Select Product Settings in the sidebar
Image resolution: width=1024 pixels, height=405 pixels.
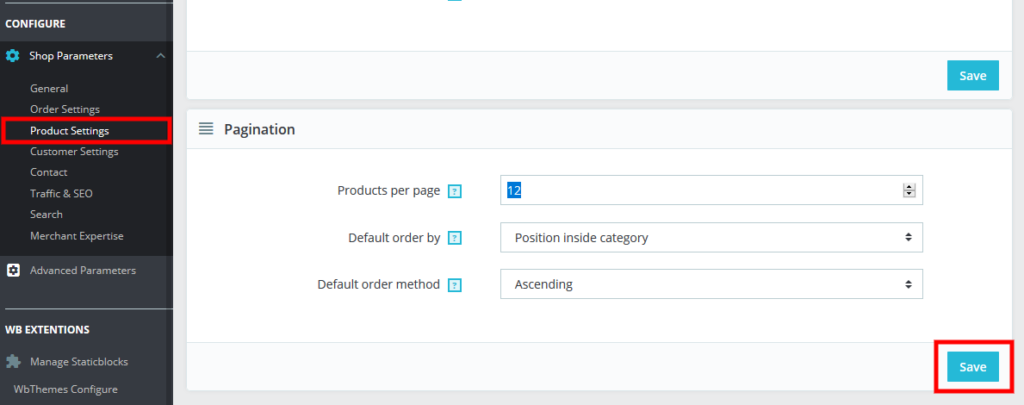click(70, 131)
